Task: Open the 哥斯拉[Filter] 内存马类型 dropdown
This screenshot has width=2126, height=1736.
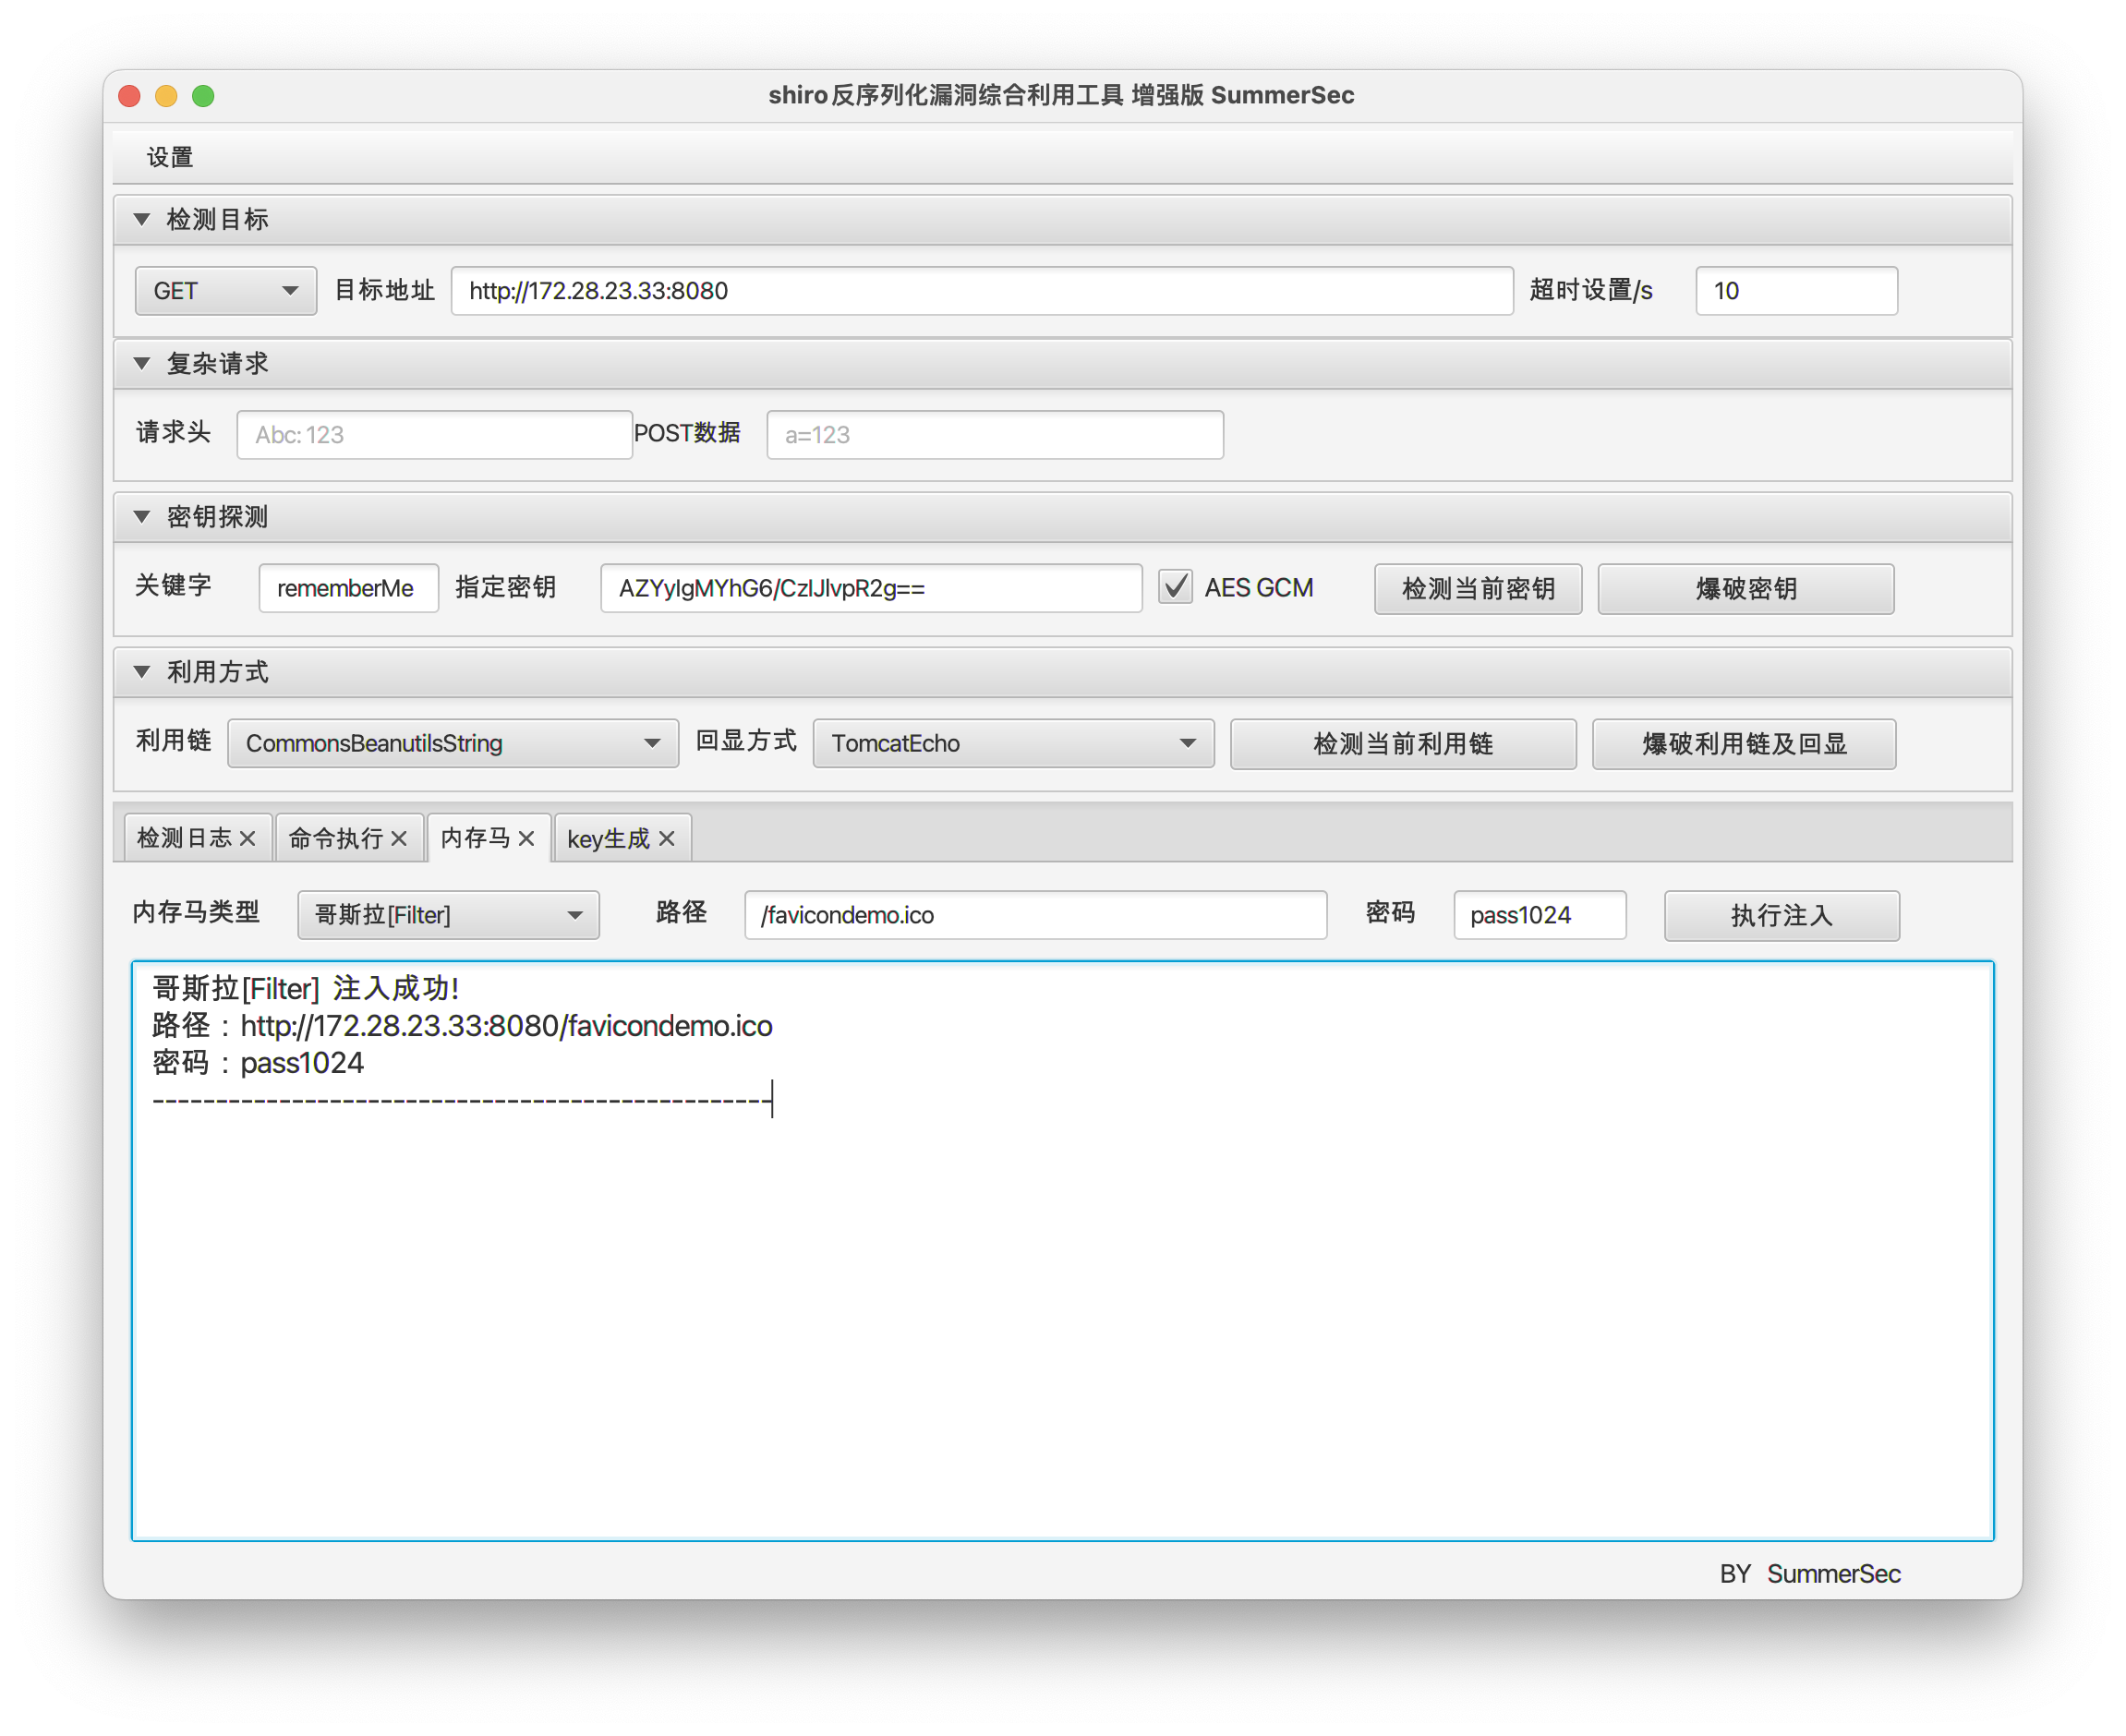Action: 448,915
